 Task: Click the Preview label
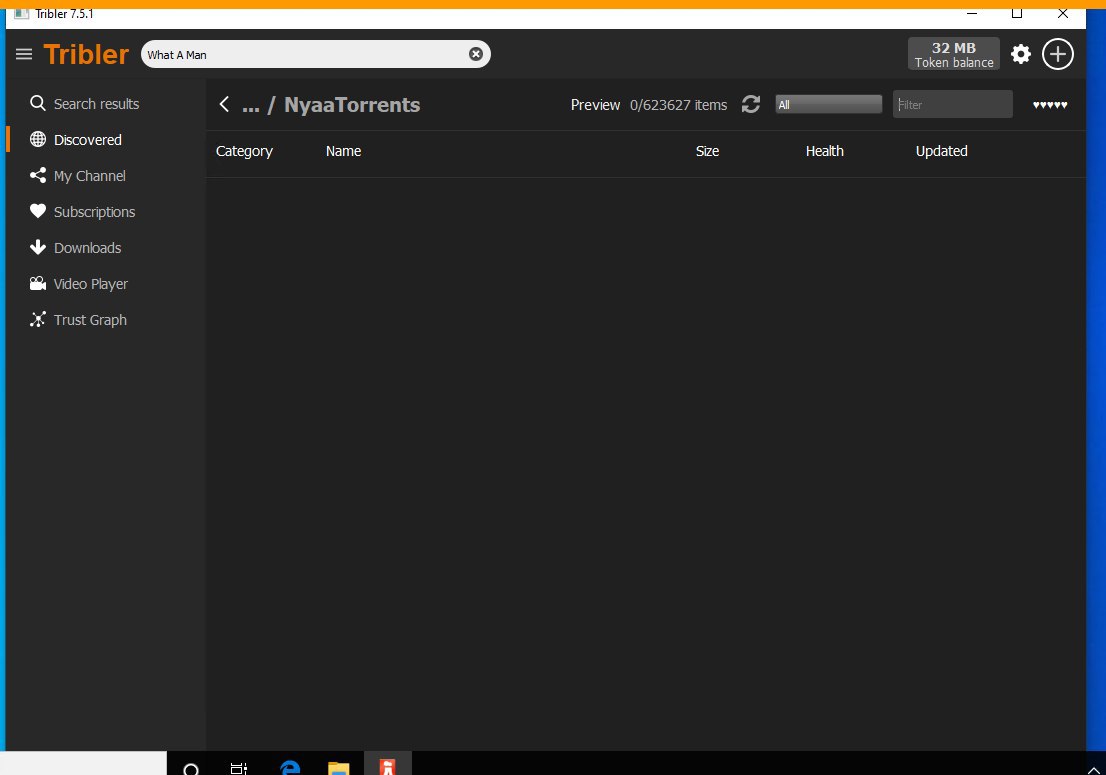[x=595, y=104]
